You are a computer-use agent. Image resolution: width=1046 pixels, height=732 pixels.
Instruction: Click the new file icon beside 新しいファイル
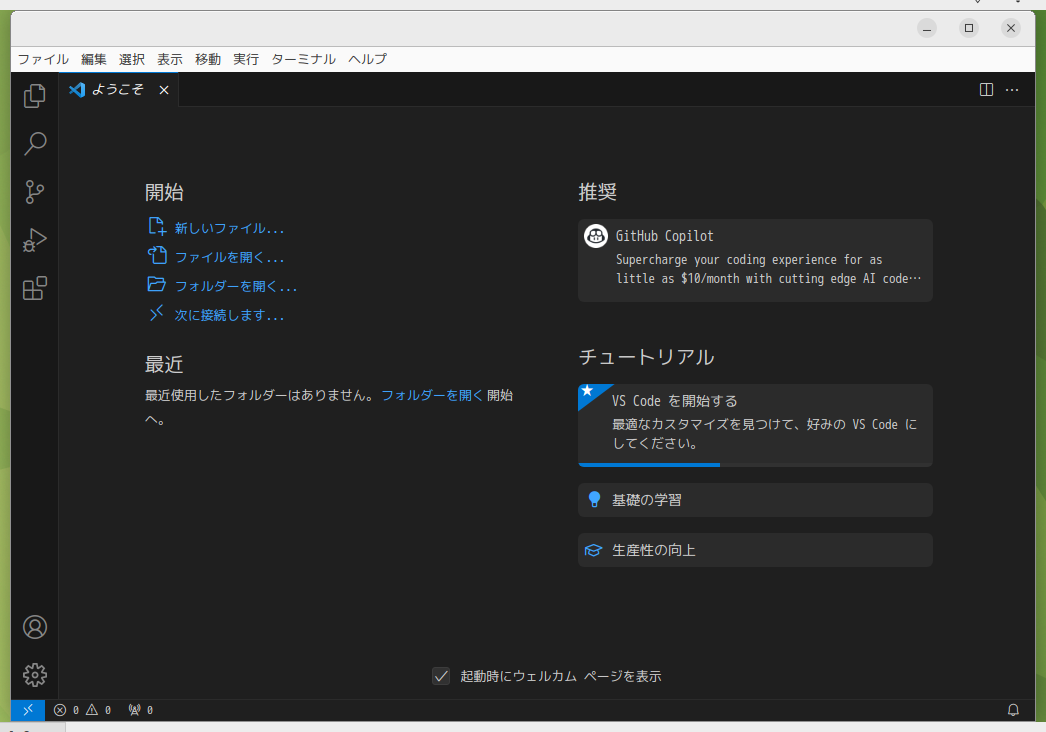[x=157, y=227]
